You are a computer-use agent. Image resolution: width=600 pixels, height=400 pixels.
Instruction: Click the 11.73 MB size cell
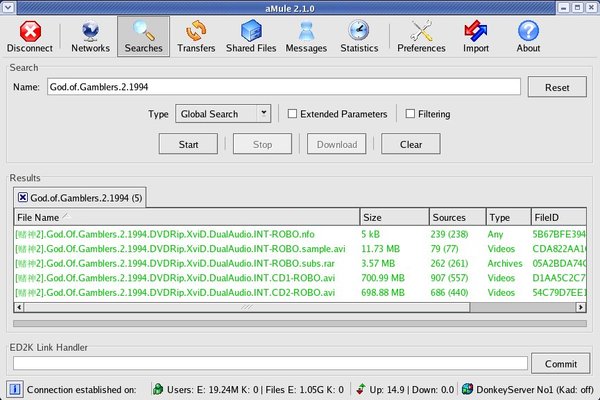pyautogui.click(x=380, y=249)
